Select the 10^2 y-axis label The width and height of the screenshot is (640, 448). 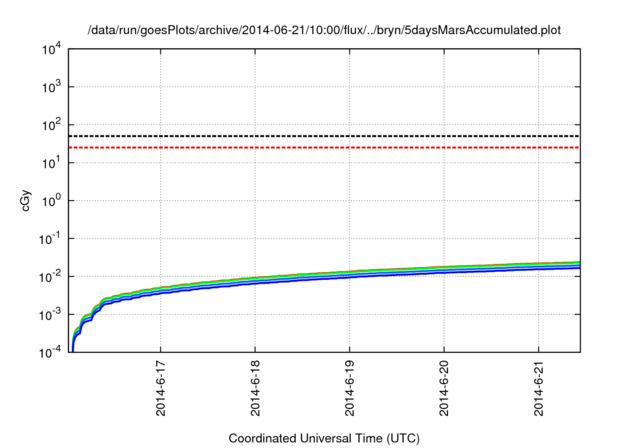(51, 125)
